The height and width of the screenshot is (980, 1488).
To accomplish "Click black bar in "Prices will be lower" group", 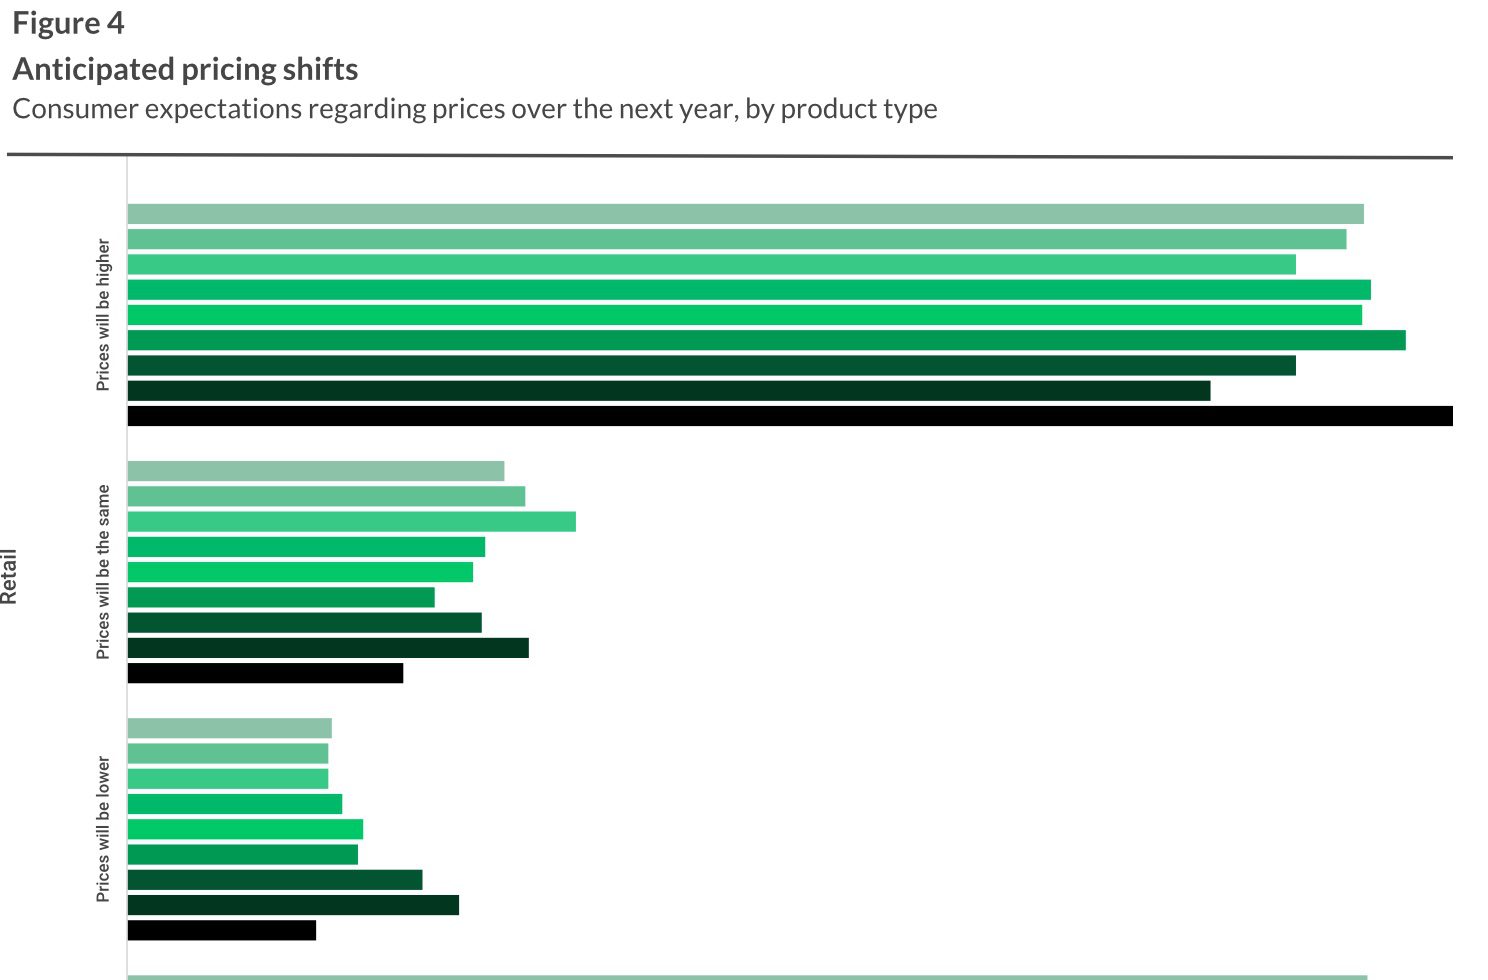I will coord(221,930).
